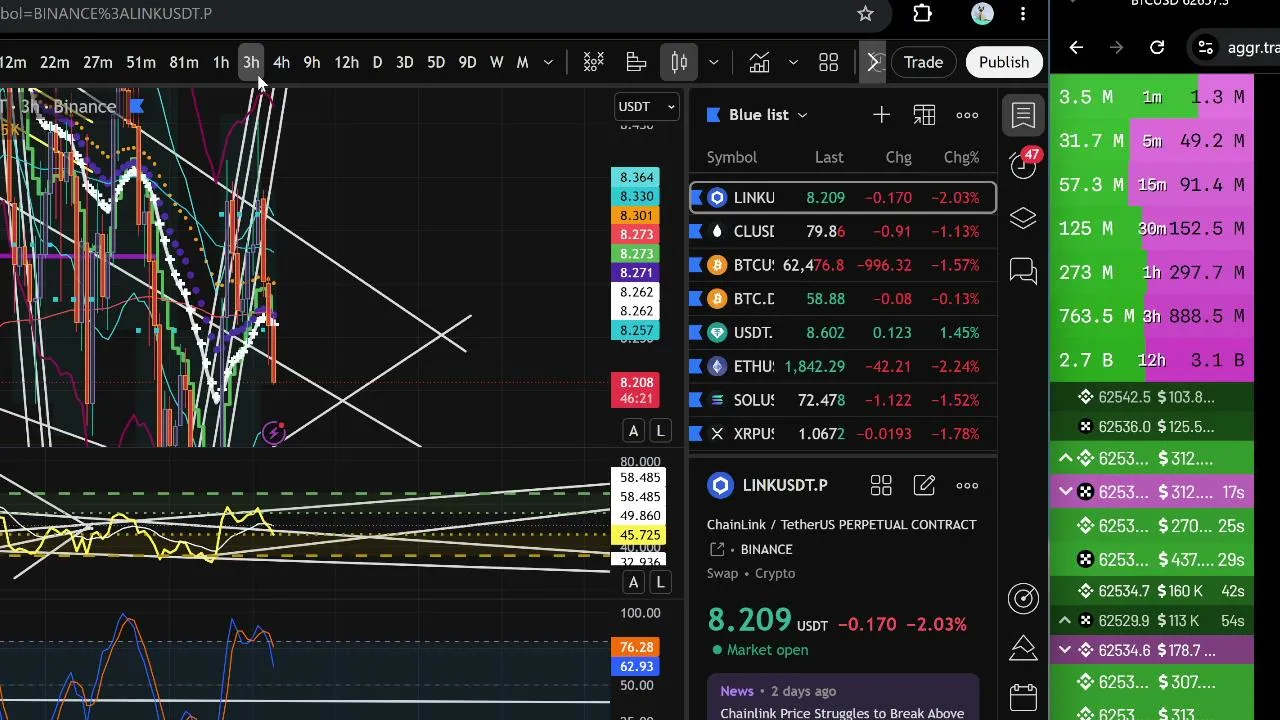
Task: Open the pyramid sidebar icon
Action: pos(1023,648)
